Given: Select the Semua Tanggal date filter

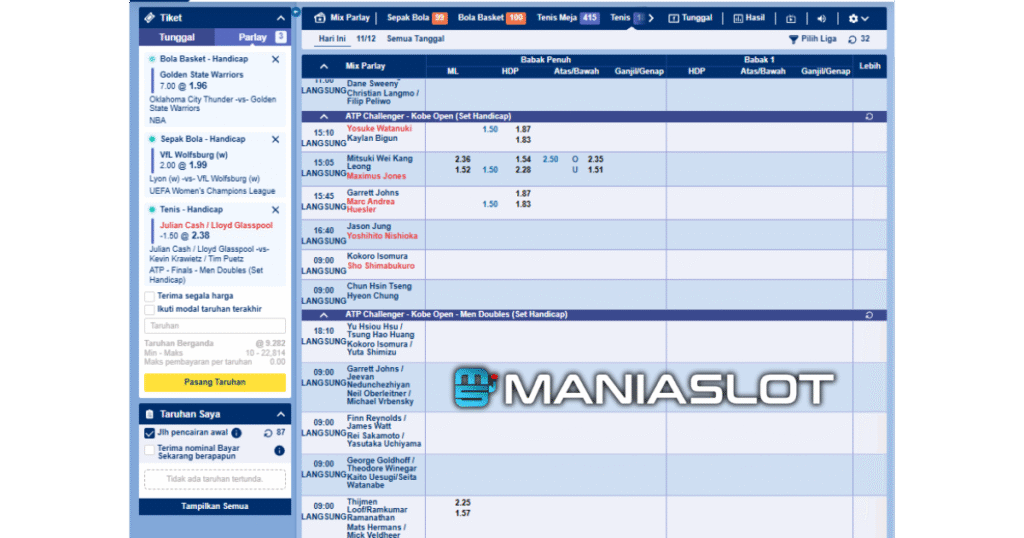Looking at the screenshot, I should (415, 39).
